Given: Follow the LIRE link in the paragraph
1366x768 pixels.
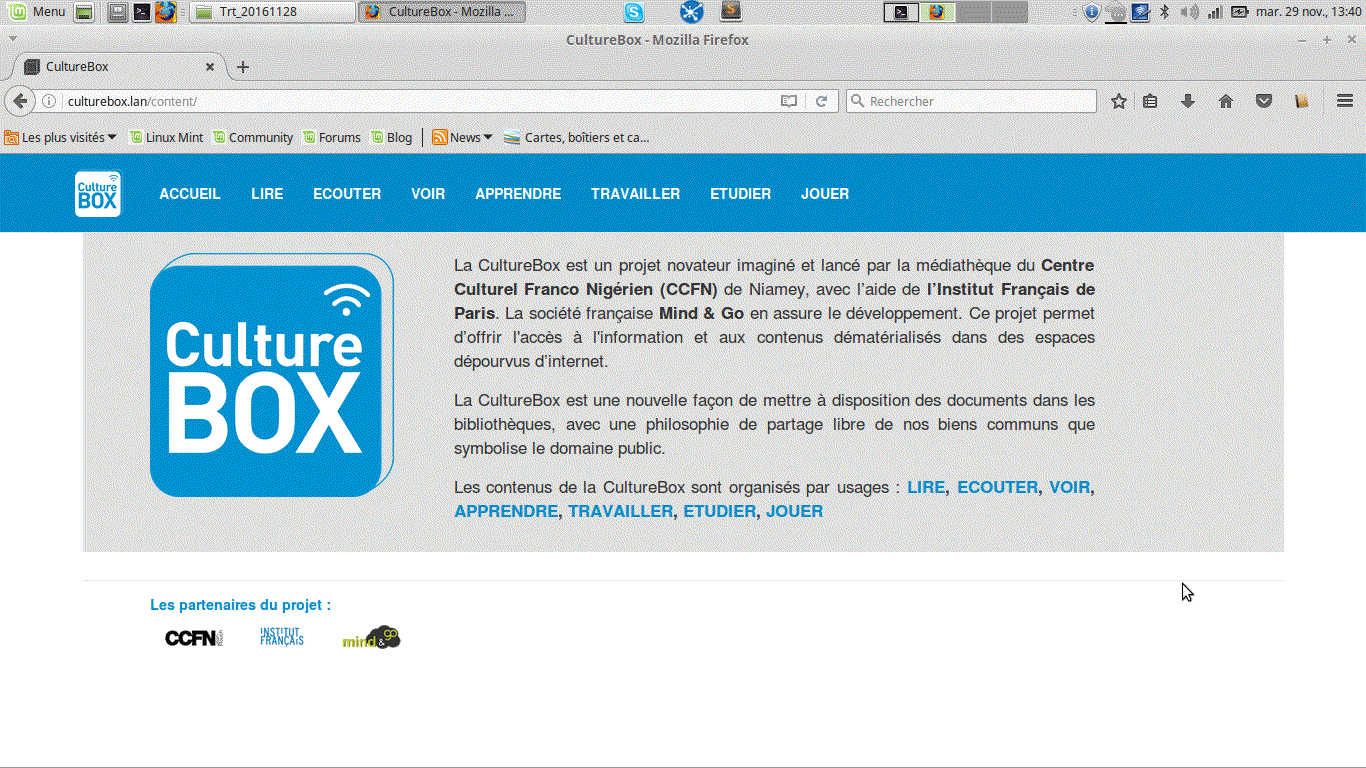Looking at the screenshot, I should coord(926,487).
